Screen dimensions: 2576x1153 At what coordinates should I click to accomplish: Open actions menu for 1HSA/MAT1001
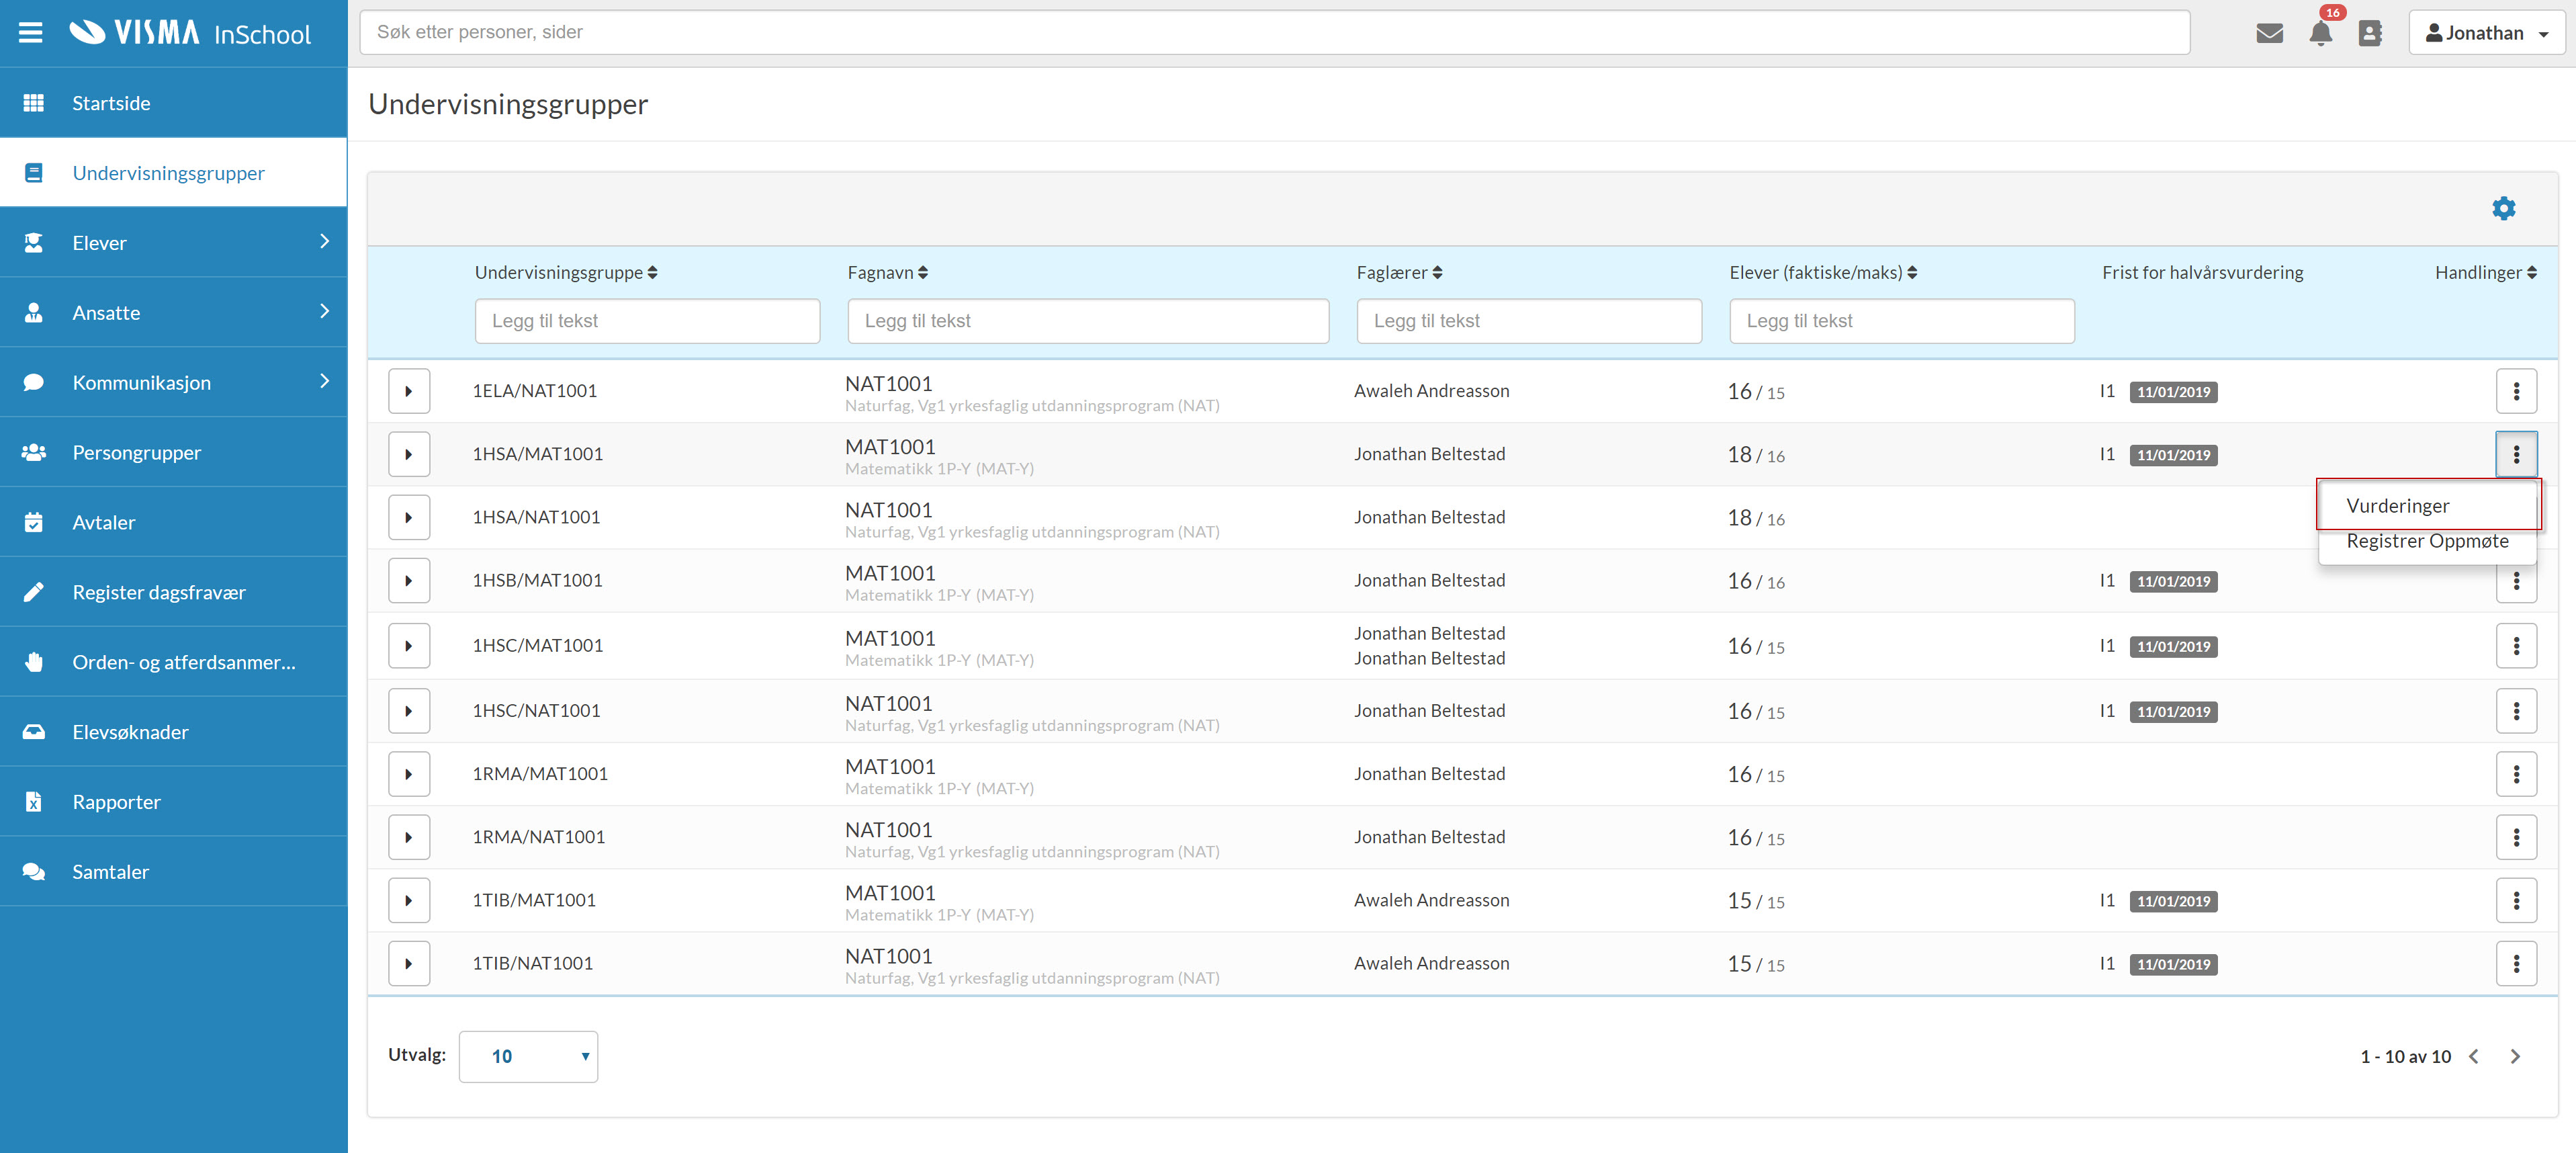tap(2516, 455)
